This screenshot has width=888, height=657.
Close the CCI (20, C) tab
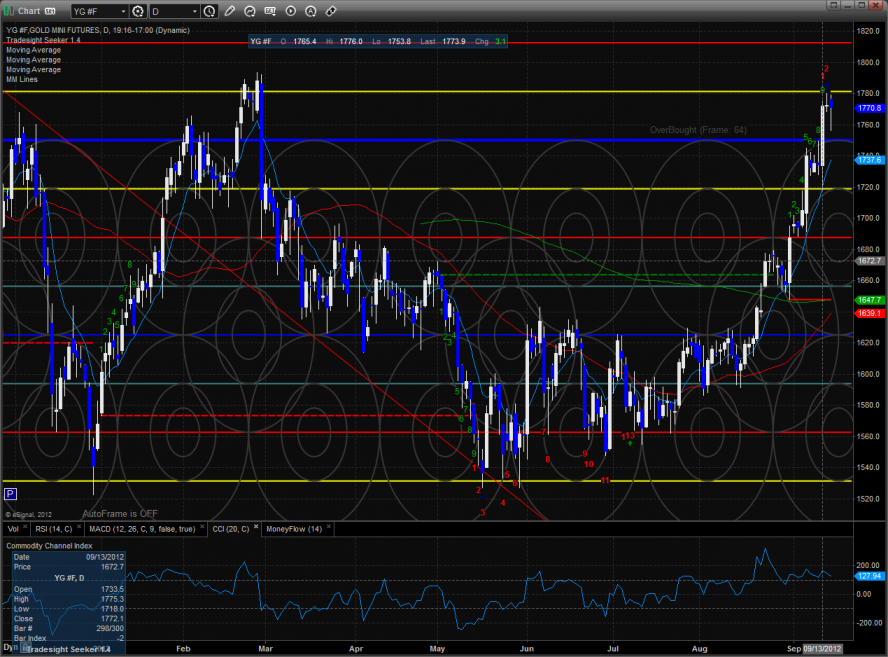click(x=254, y=528)
